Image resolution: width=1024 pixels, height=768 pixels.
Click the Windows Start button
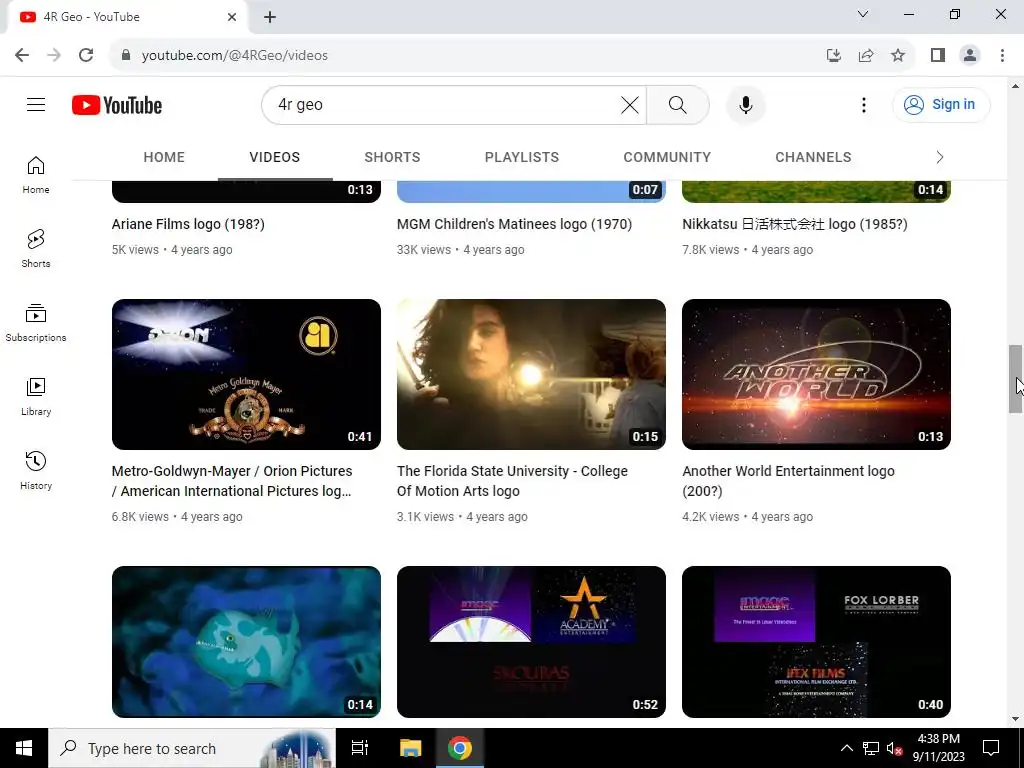pyautogui.click(x=24, y=748)
